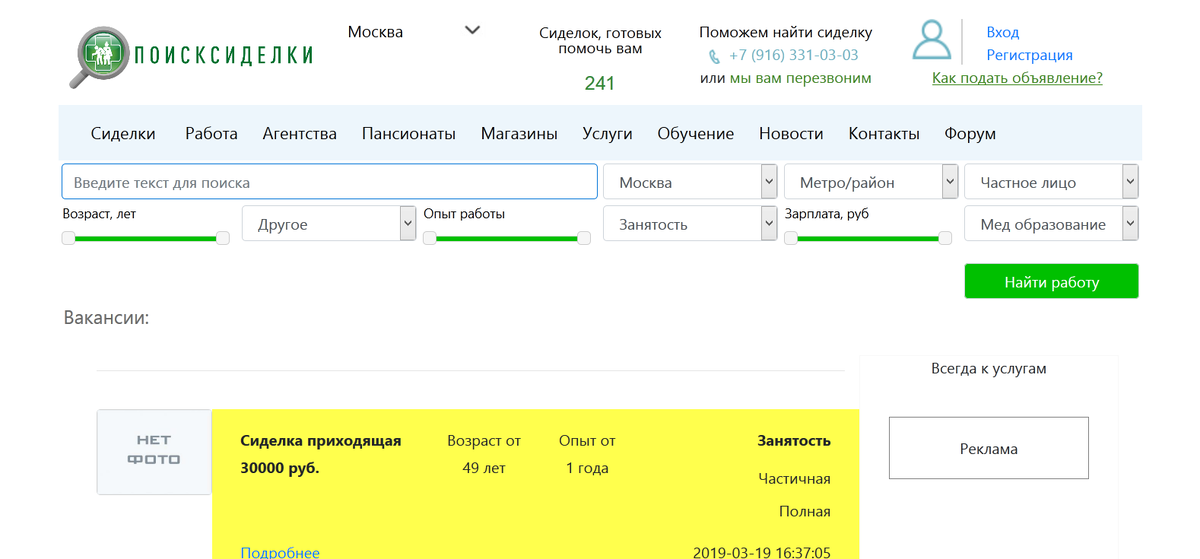This screenshot has width=1200, height=559.
Task: Open the Мед образование dropdown
Action: 1051,224
